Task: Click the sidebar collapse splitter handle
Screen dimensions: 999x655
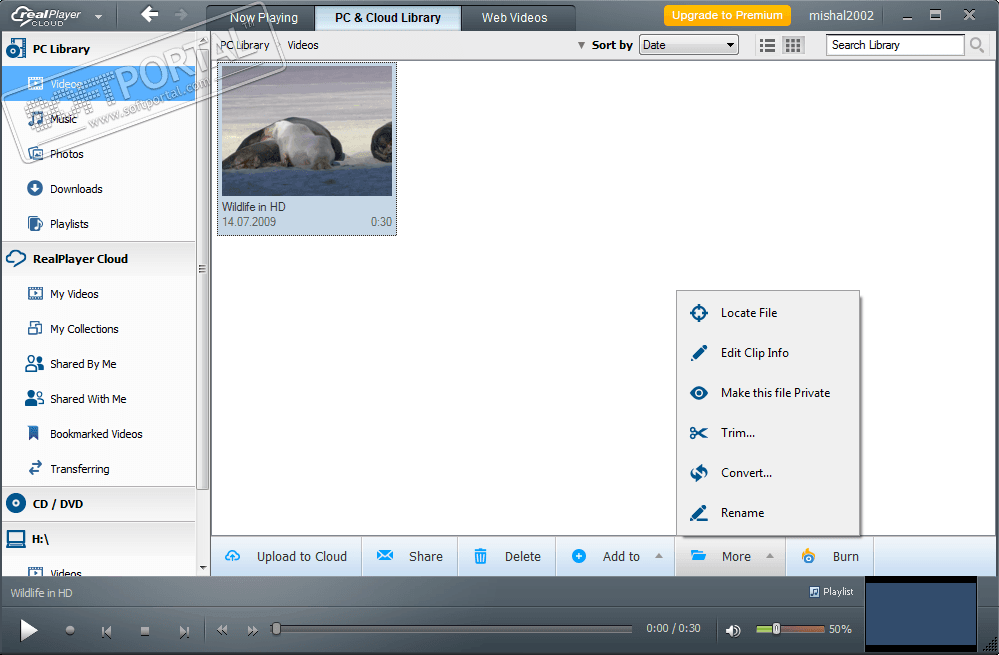Action: 203,269
